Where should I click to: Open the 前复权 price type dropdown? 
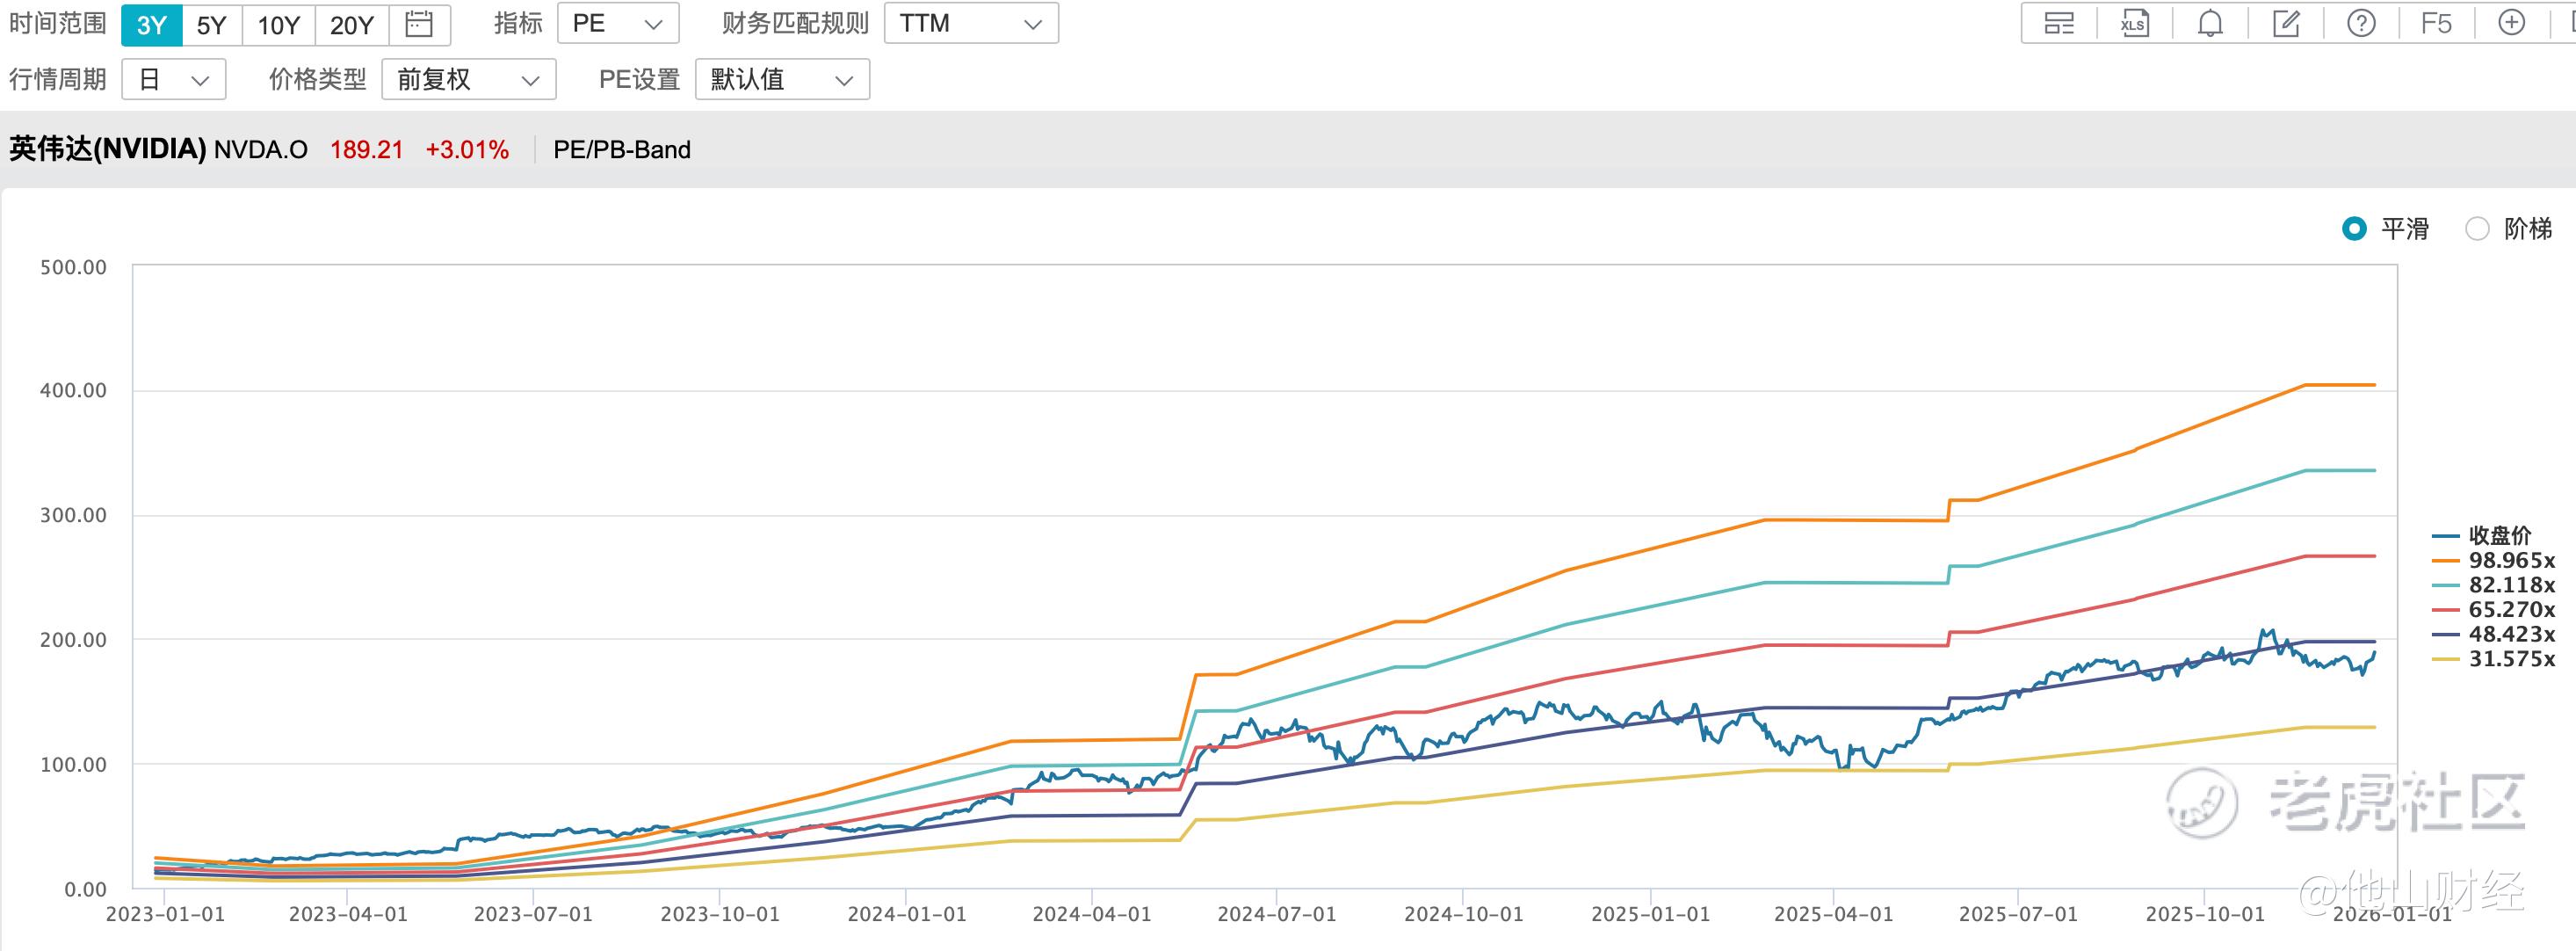coord(468,79)
